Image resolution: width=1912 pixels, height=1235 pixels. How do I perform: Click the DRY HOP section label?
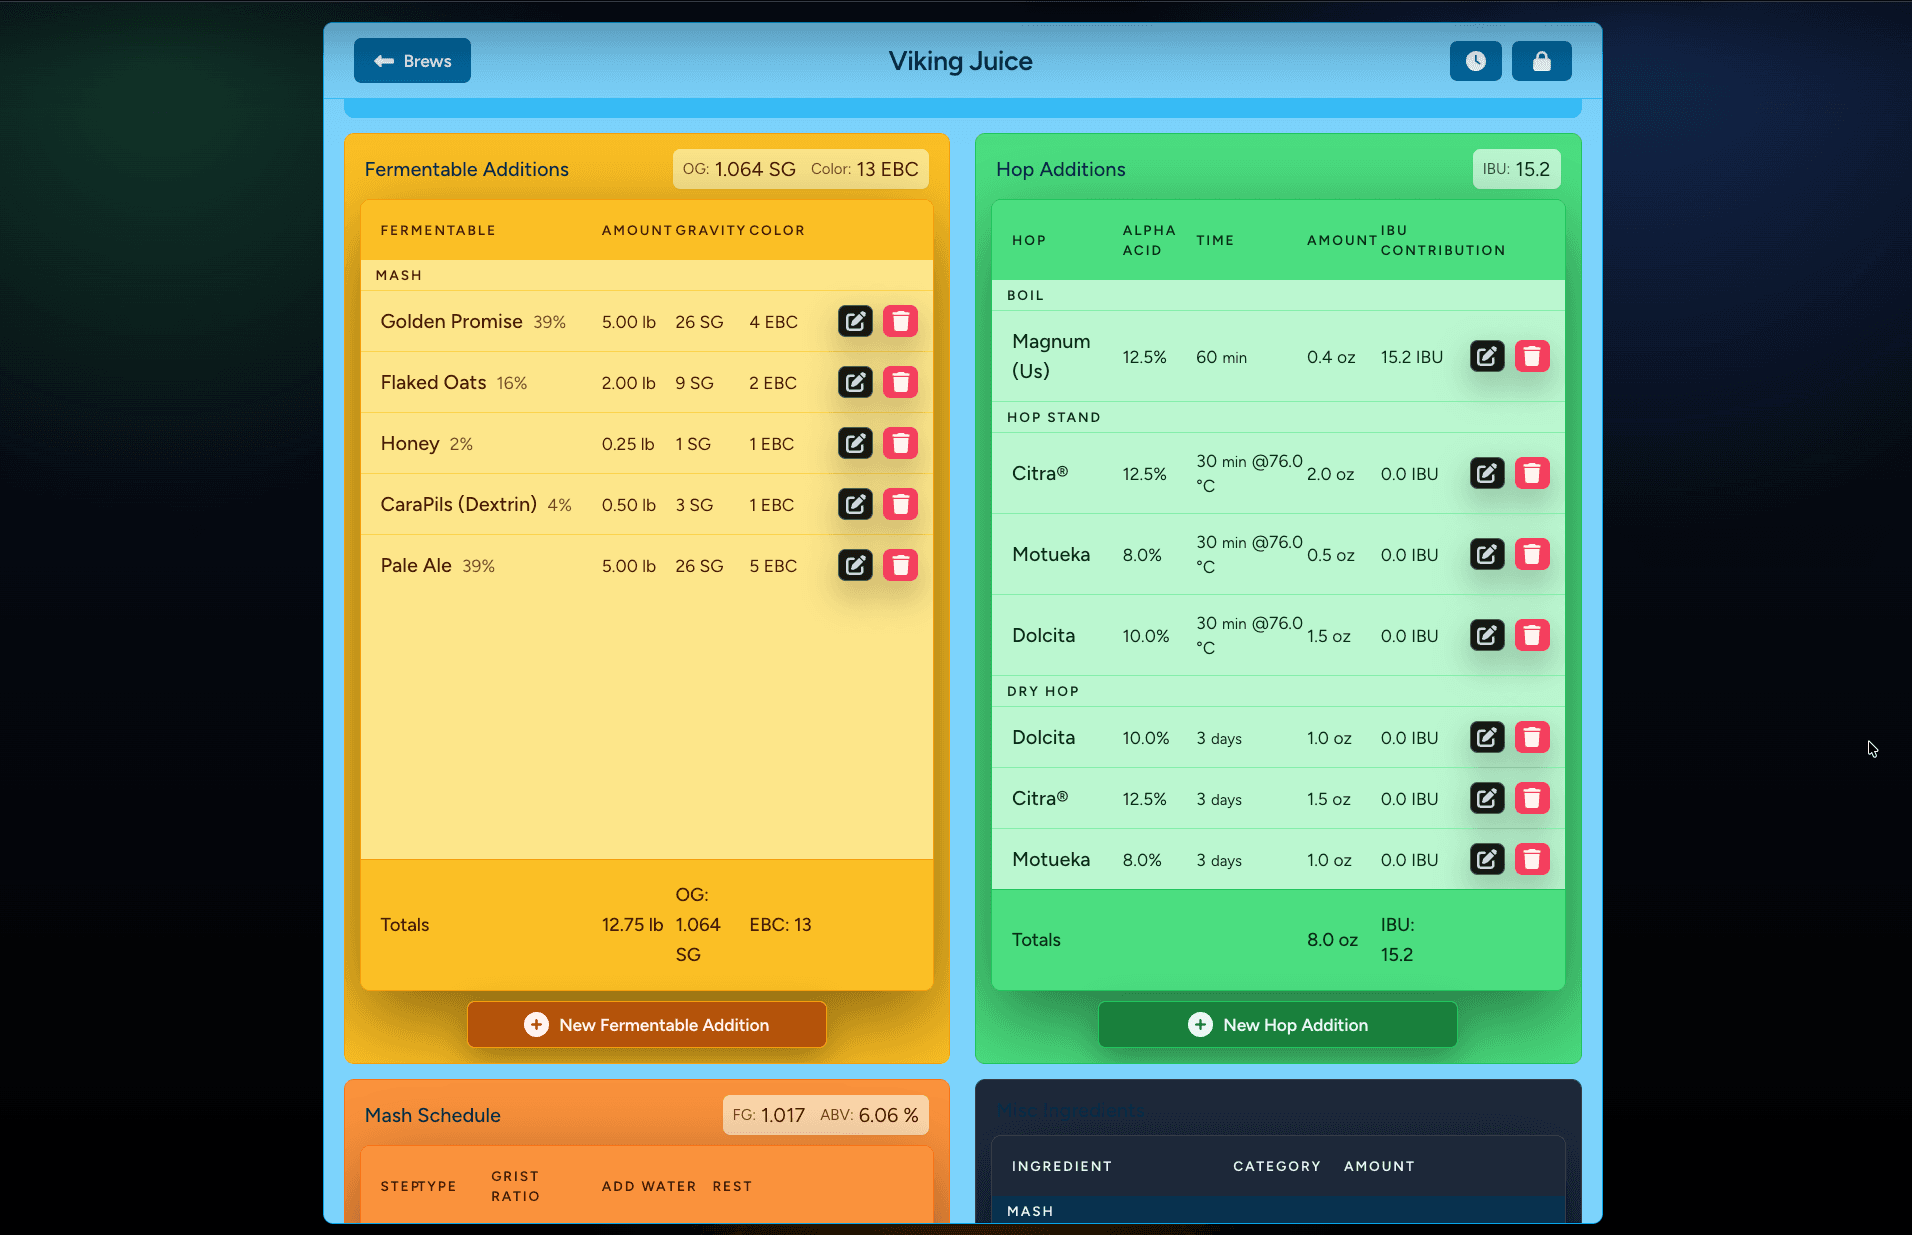[x=1042, y=691]
